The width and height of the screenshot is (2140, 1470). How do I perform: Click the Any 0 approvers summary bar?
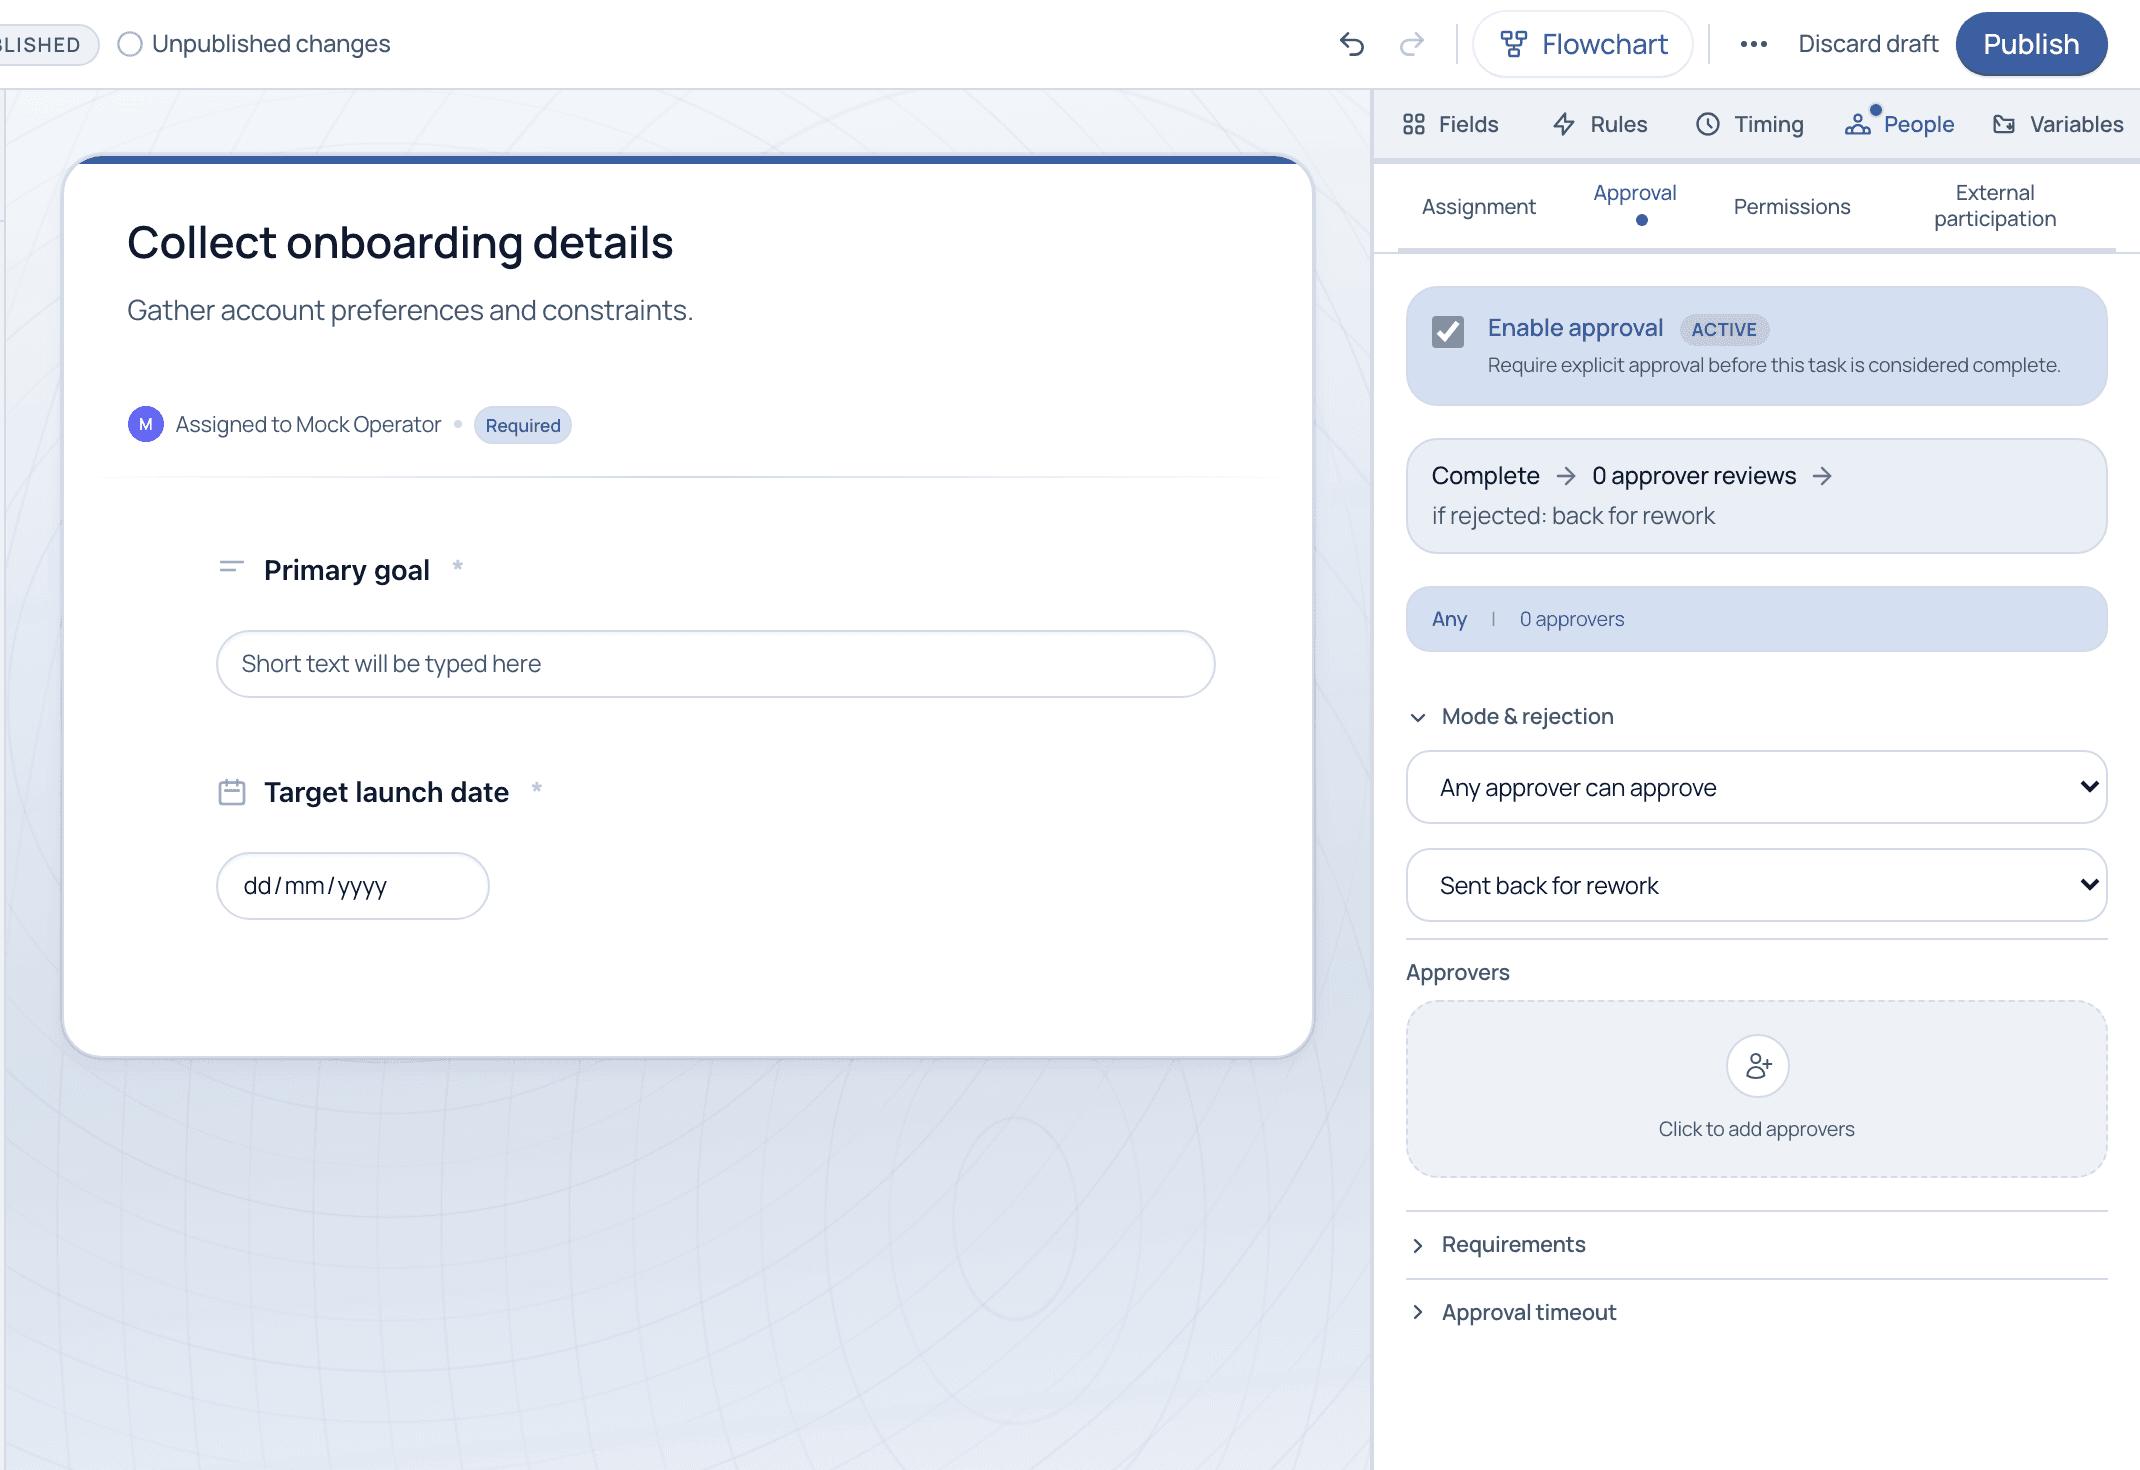pyautogui.click(x=1757, y=619)
